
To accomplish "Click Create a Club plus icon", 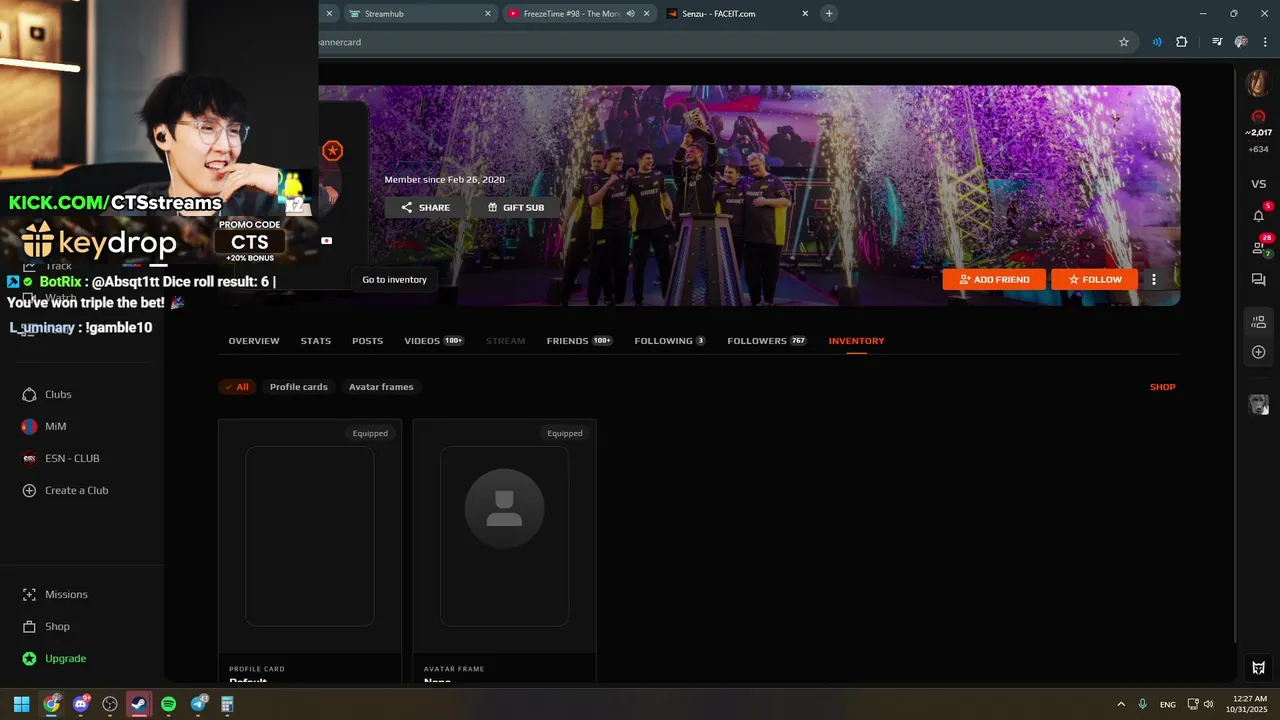I will (29, 490).
